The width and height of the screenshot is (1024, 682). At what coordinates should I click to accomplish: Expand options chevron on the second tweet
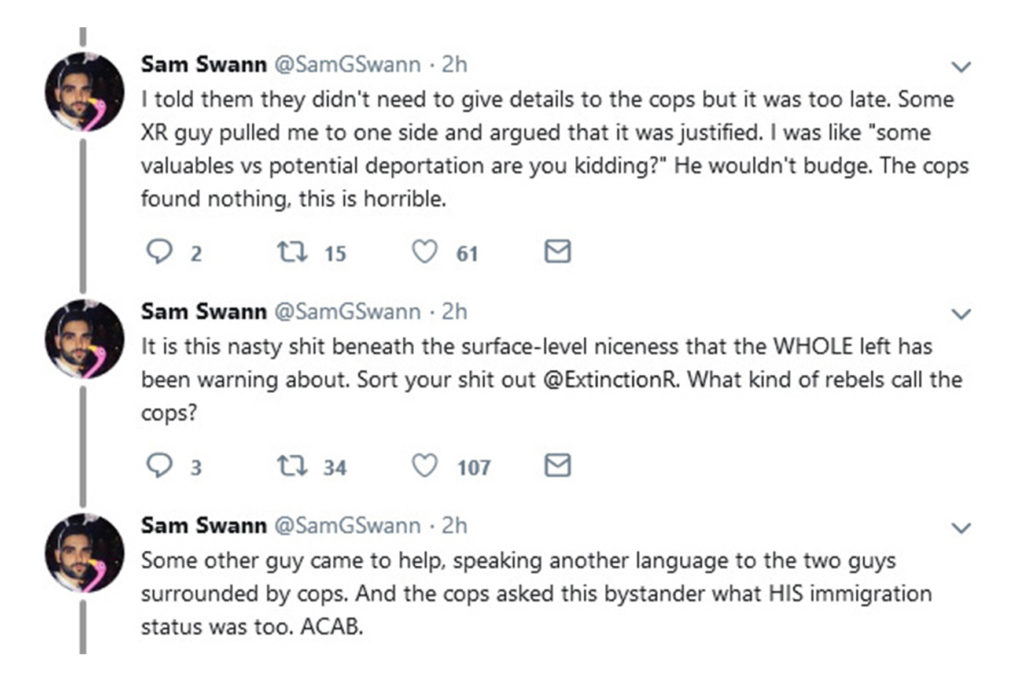[961, 314]
